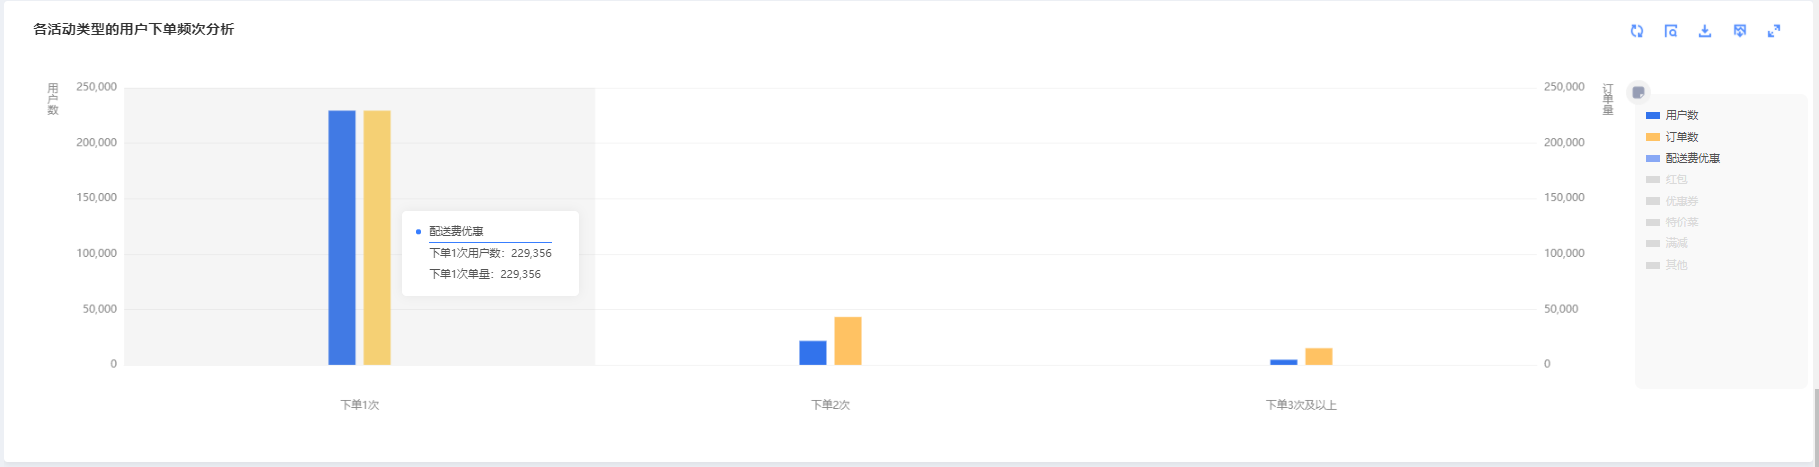Click the blue 下单2次 user count bar

point(813,353)
